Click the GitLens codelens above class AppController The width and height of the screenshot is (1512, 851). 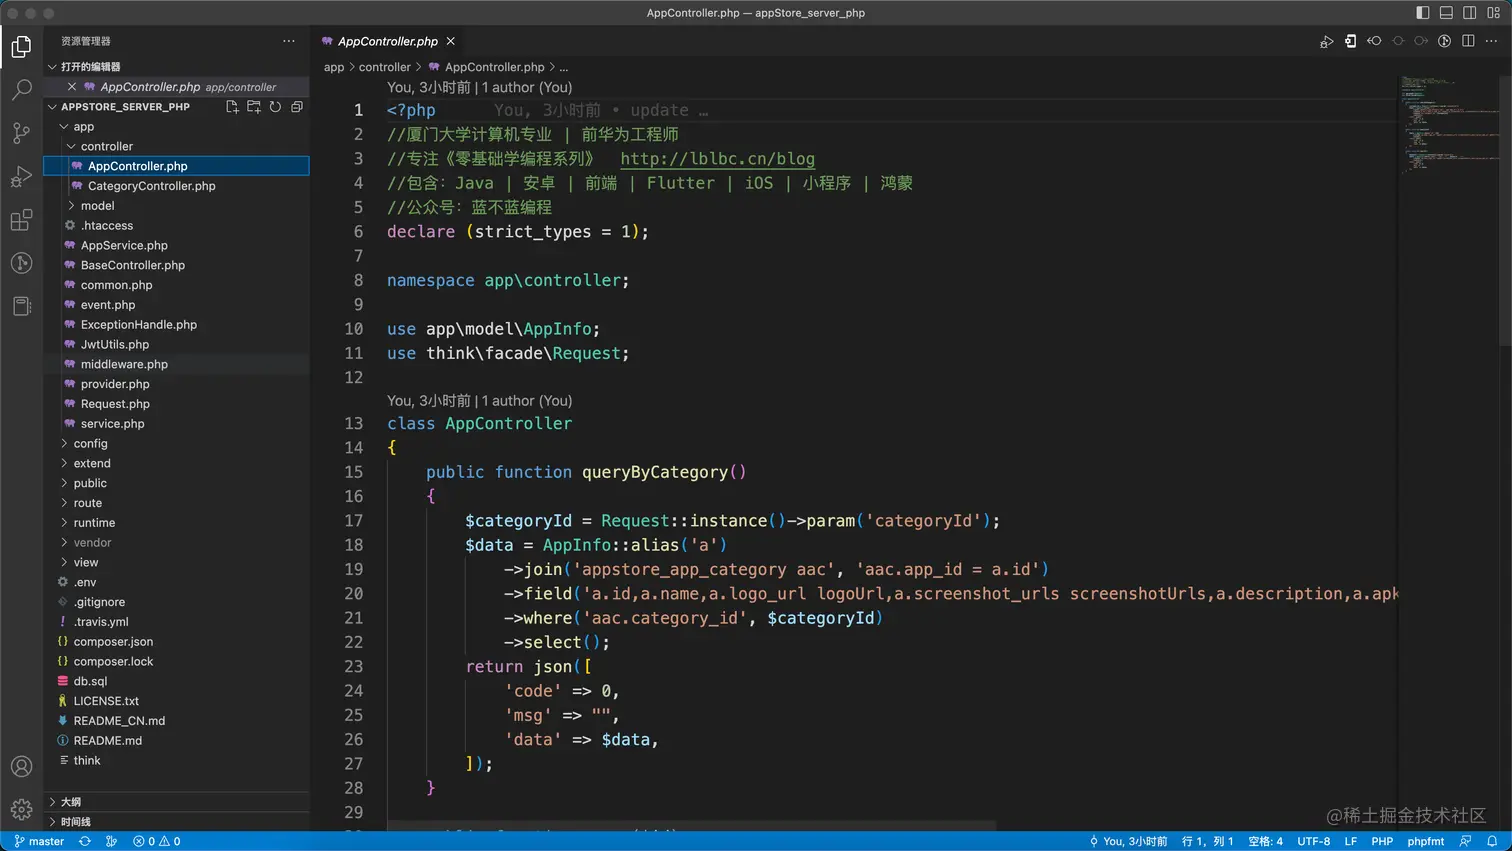(x=479, y=401)
